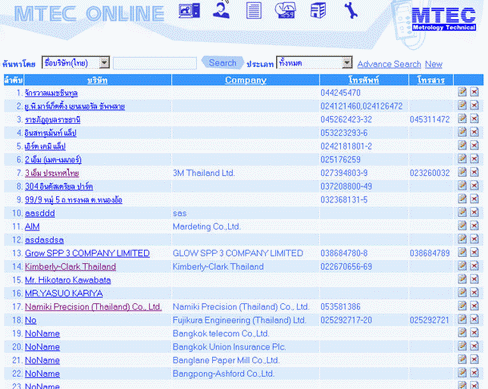Image resolution: width=488 pixels, height=389 pixels.
Task: Open the row 8 link starting with 304
Action: (59, 187)
